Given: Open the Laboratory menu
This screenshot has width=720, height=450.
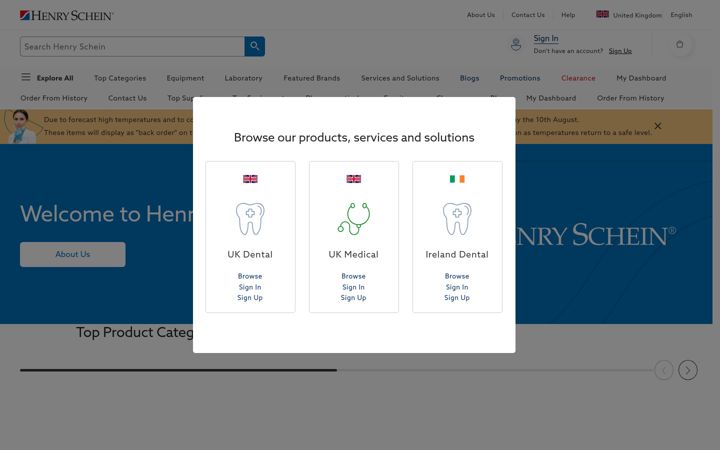Looking at the screenshot, I should [243, 78].
